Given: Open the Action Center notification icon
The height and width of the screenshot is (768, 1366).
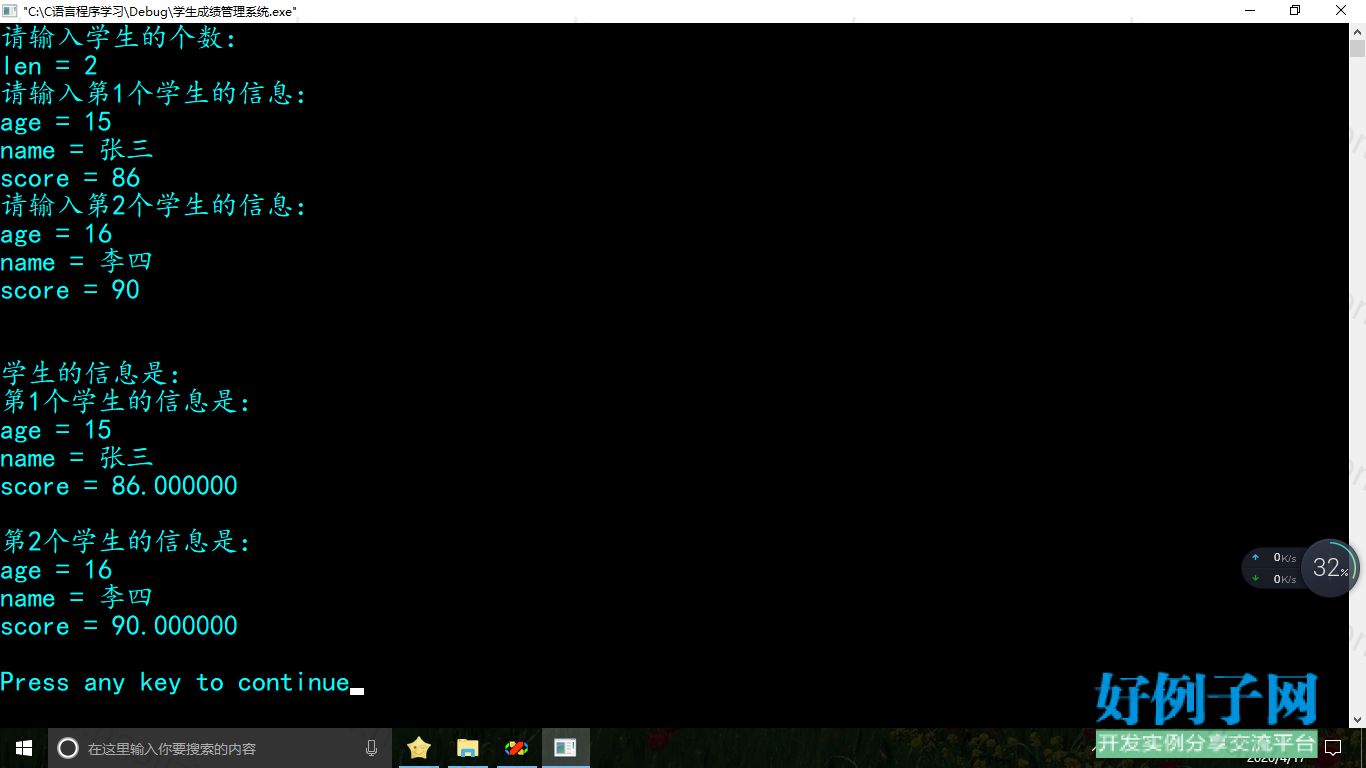Looking at the screenshot, I should pos(1334,747).
